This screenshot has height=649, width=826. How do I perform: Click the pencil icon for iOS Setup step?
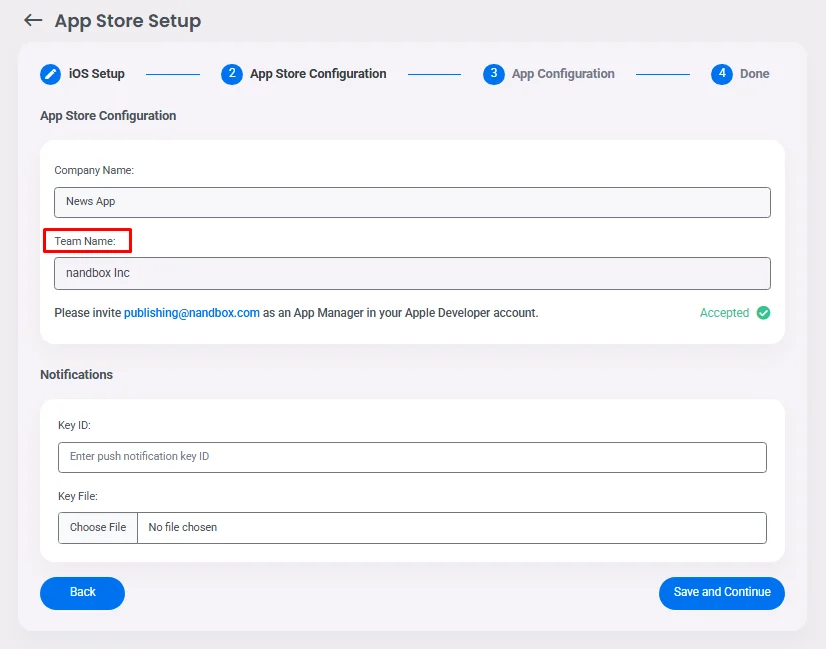(50, 74)
